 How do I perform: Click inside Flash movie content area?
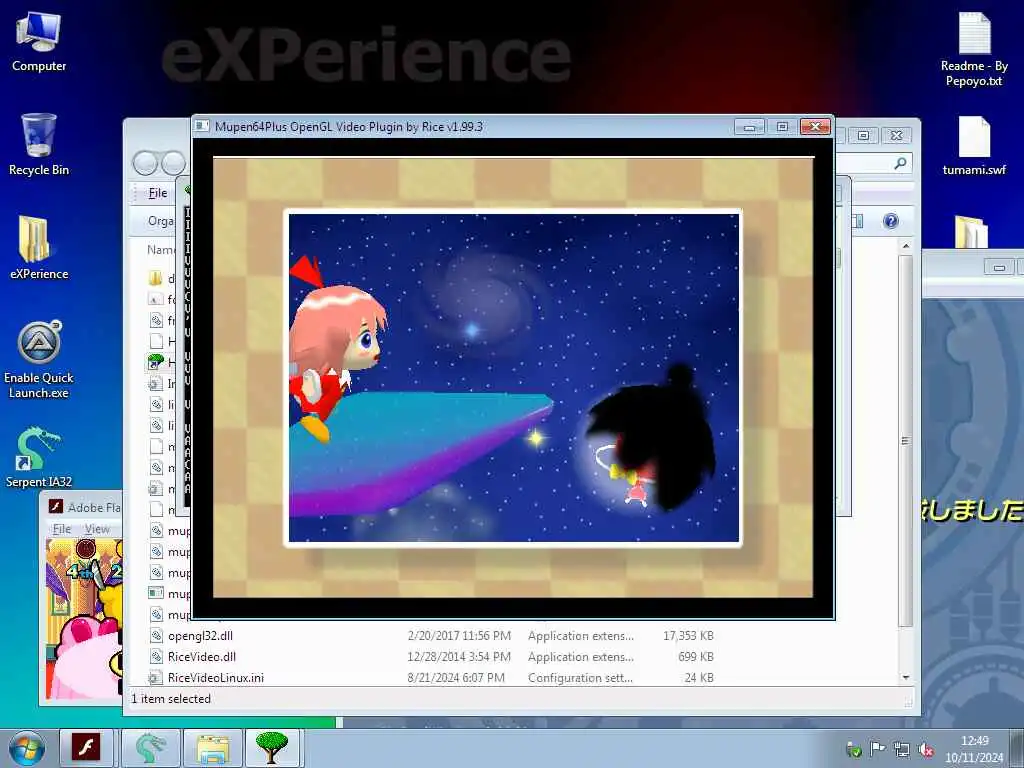(x=84, y=618)
